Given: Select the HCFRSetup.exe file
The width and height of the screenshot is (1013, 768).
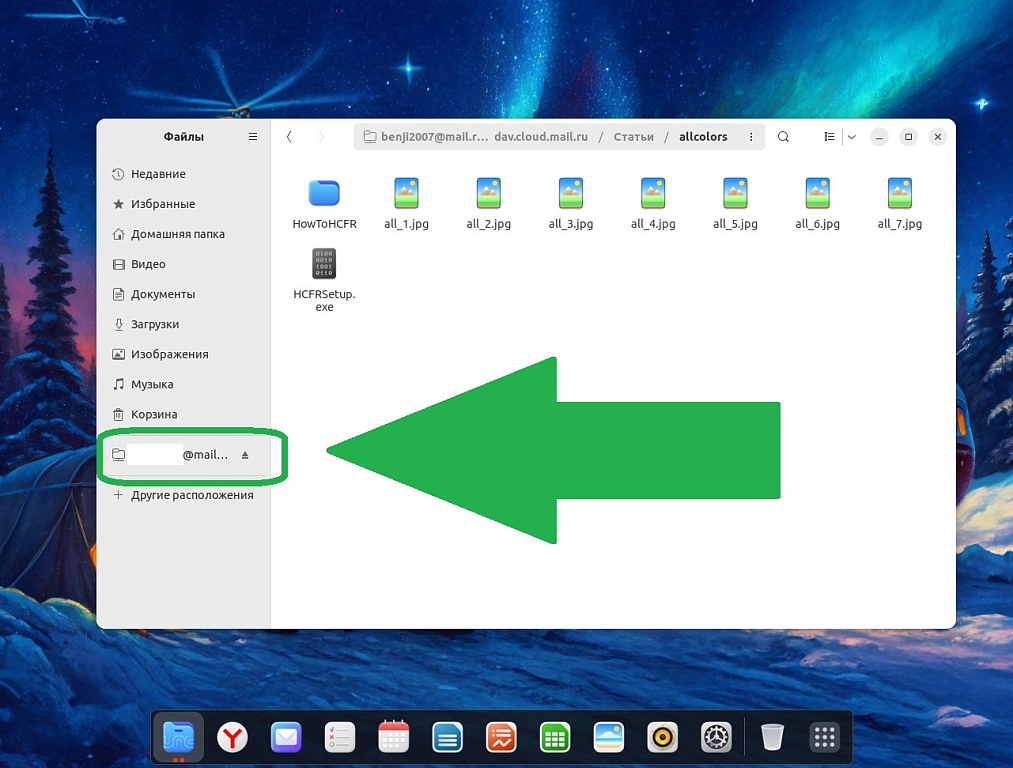Looking at the screenshot, I should click(x=324, y=265).
